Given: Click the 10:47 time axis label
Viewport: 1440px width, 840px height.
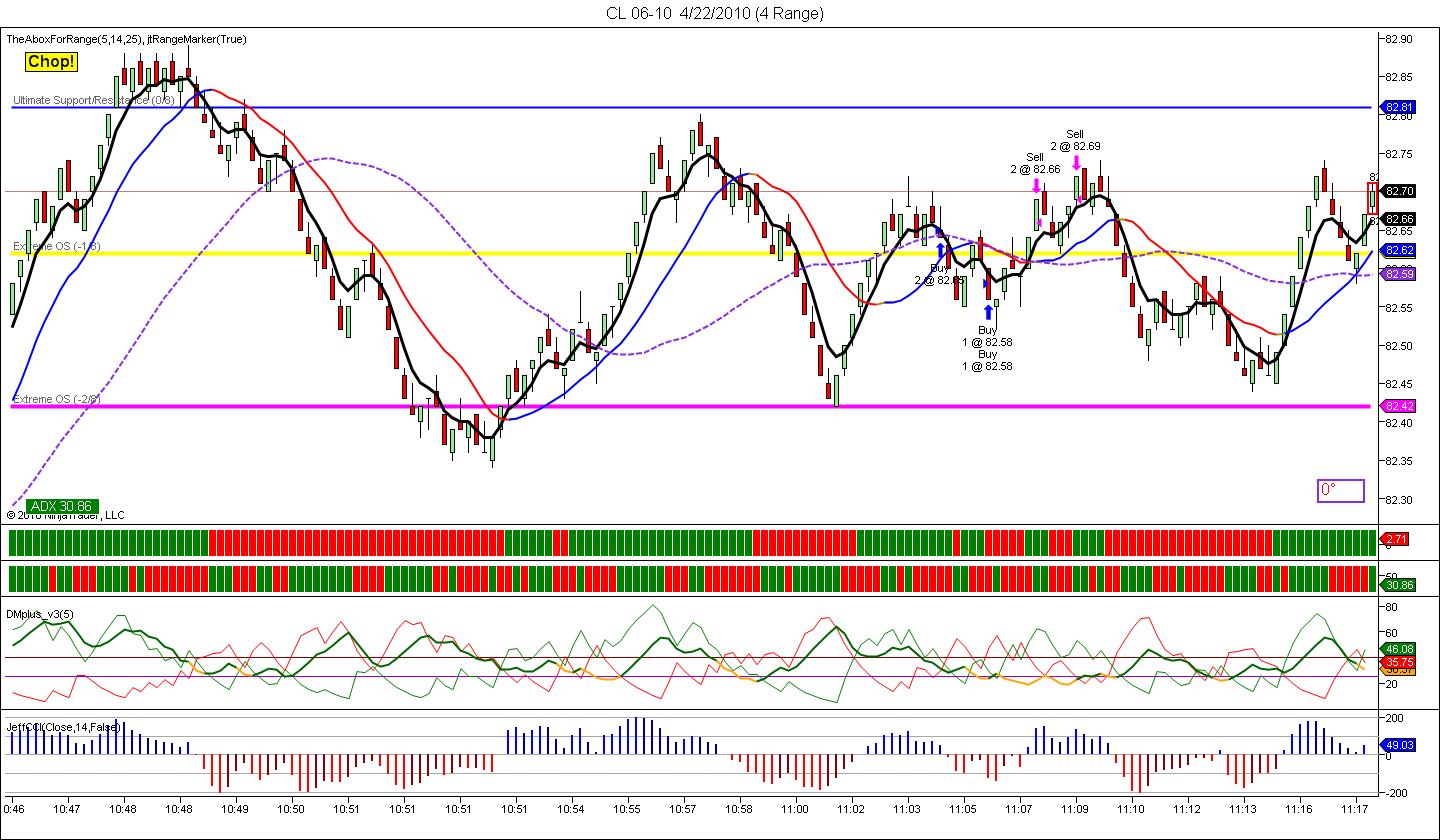Looking at the screenshot, I should pos(67,807).
